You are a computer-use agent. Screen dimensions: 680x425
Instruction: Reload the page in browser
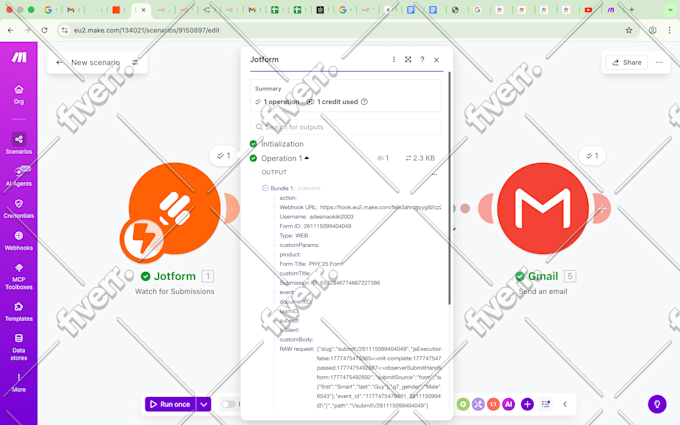pyautogui.click(x=44, y=30)
